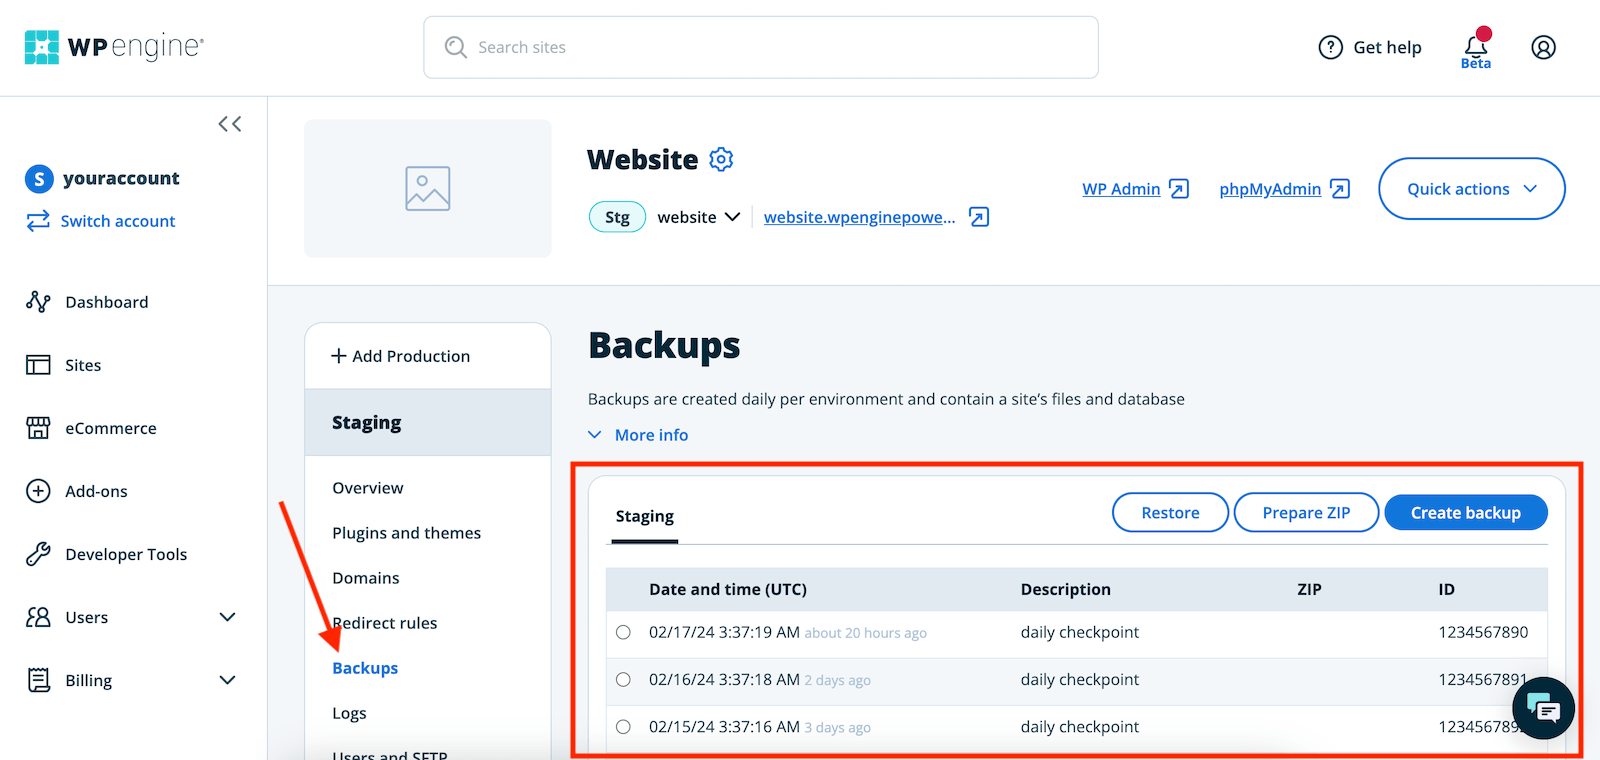Open the WP Admin link
The image size is (1600, 760).
pos(1121,189)
